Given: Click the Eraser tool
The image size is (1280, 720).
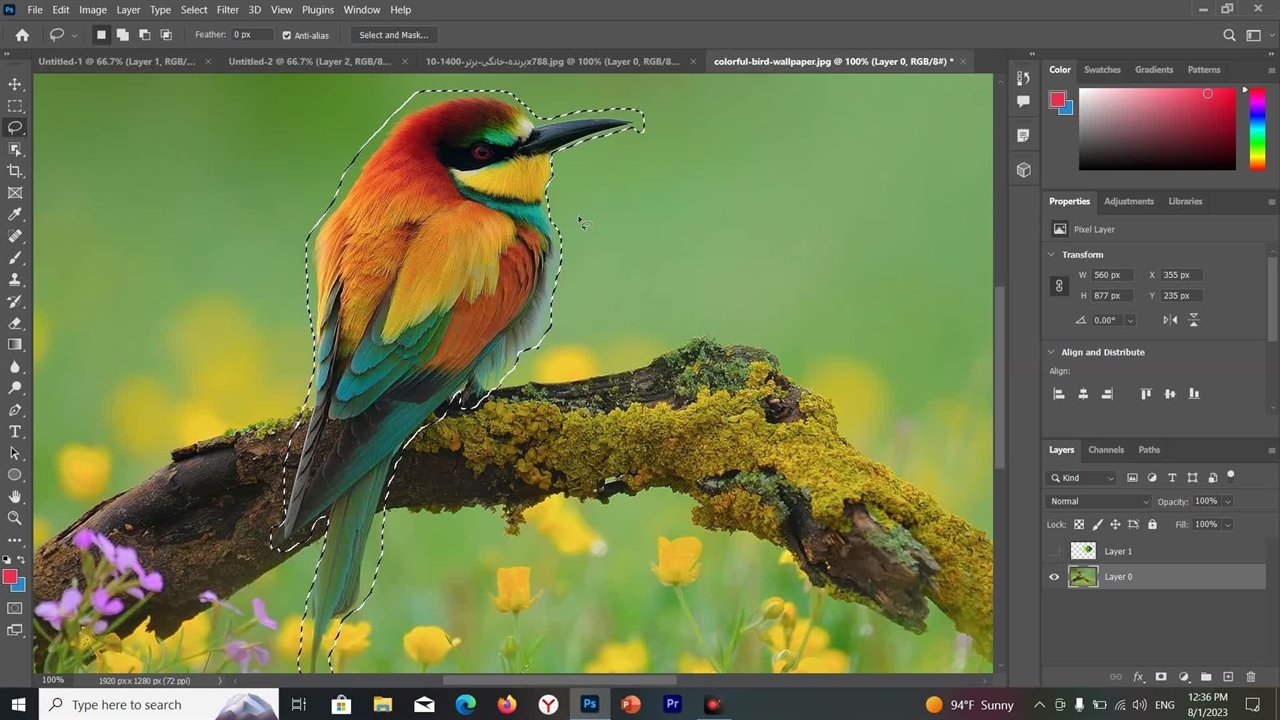Looking at the screenshot, I should click(x=15, y=323).
